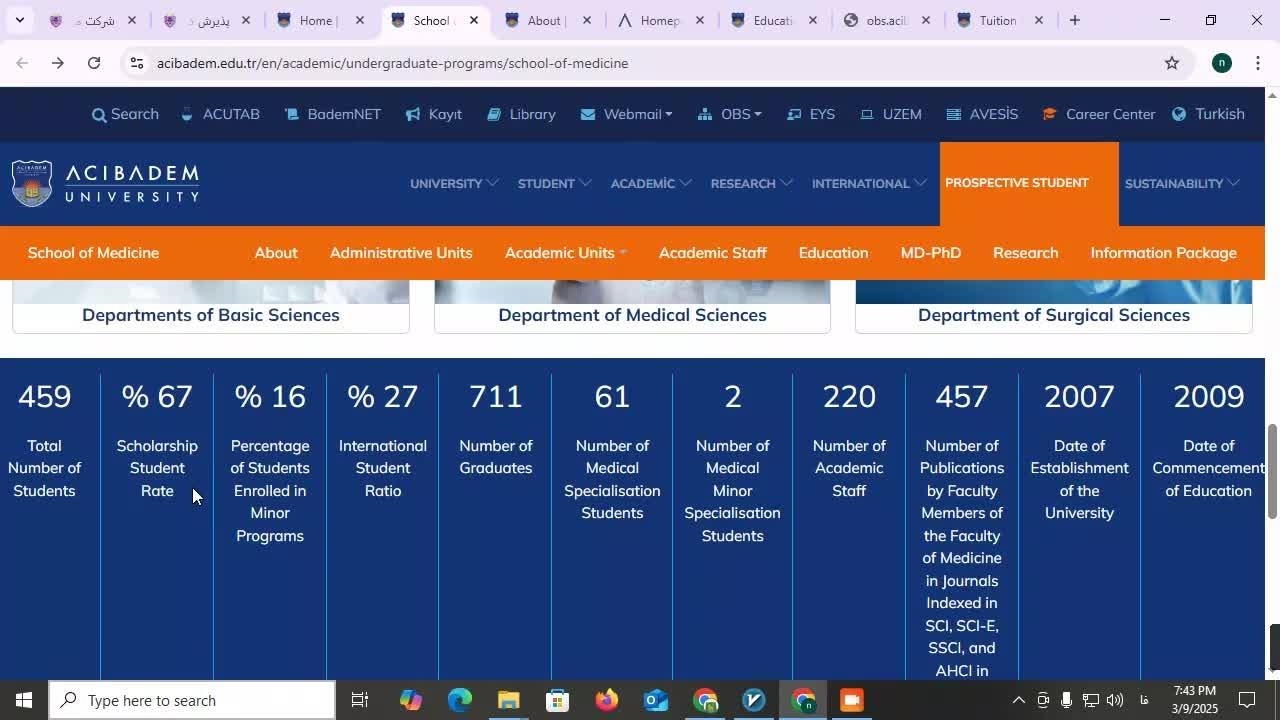Bookmark this page with the star icon
1280x720 pixels.
(1171, 63)
